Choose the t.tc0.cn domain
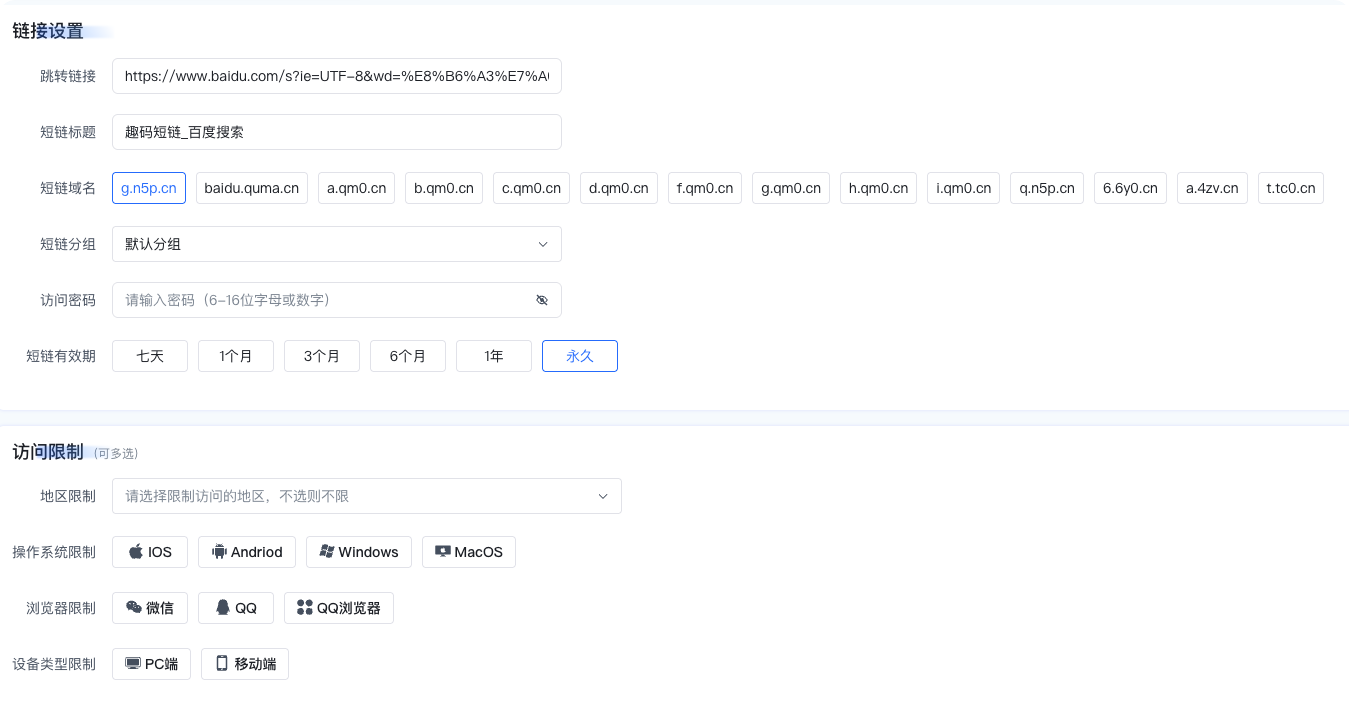Screen dimensions: 1349x707 pyautogui.click(x=1290, y=187)
